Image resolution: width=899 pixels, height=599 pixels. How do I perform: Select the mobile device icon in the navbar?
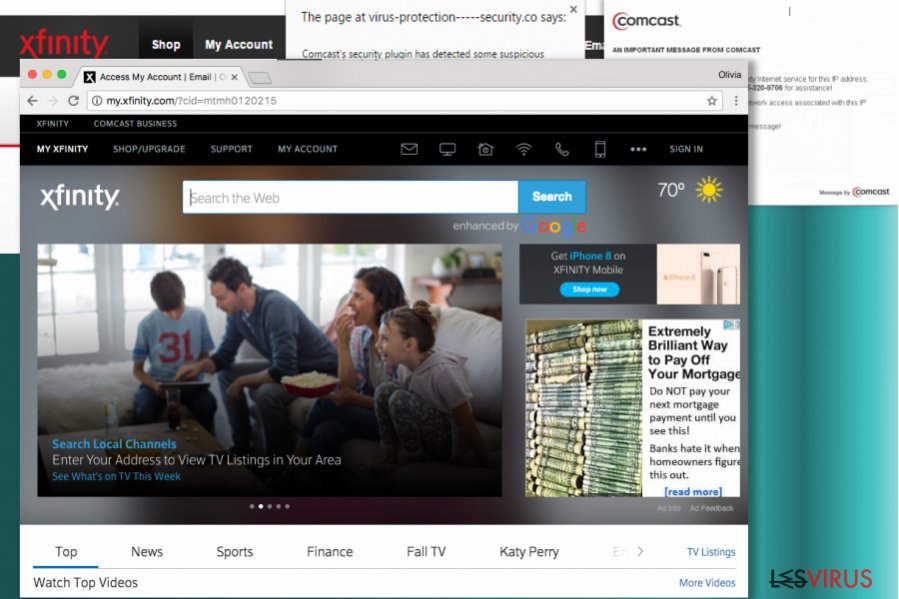[x=599, y=149]
